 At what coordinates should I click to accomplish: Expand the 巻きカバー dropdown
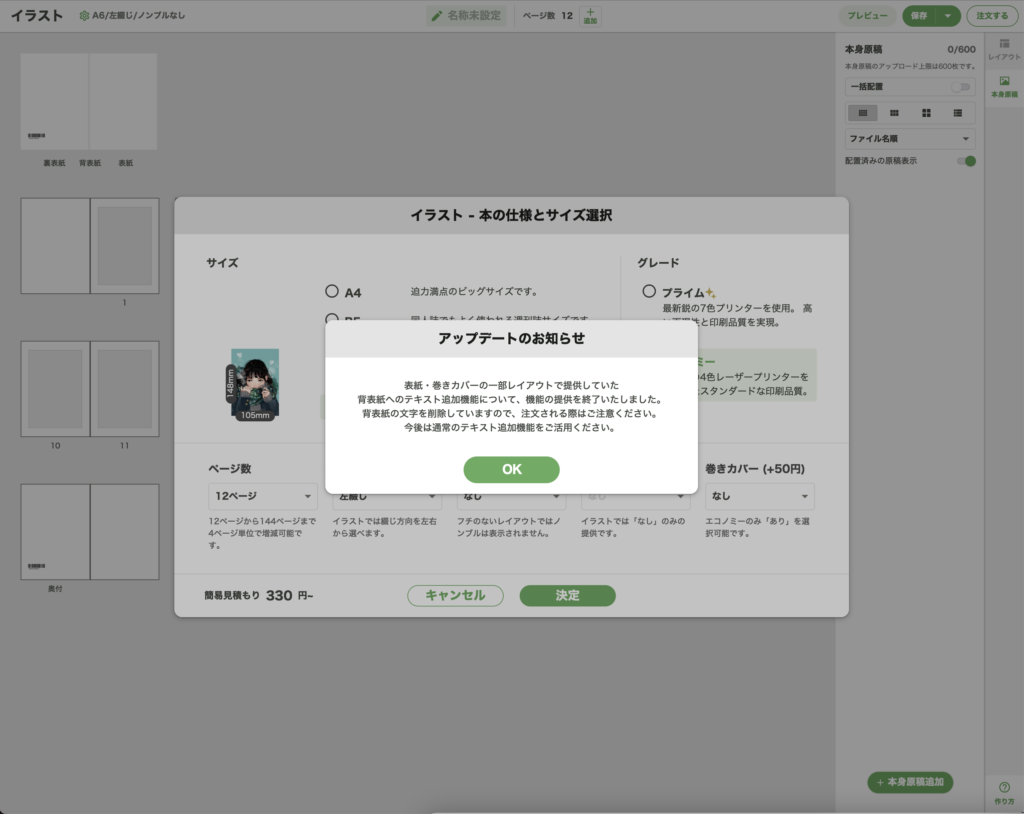pos(759,496)
